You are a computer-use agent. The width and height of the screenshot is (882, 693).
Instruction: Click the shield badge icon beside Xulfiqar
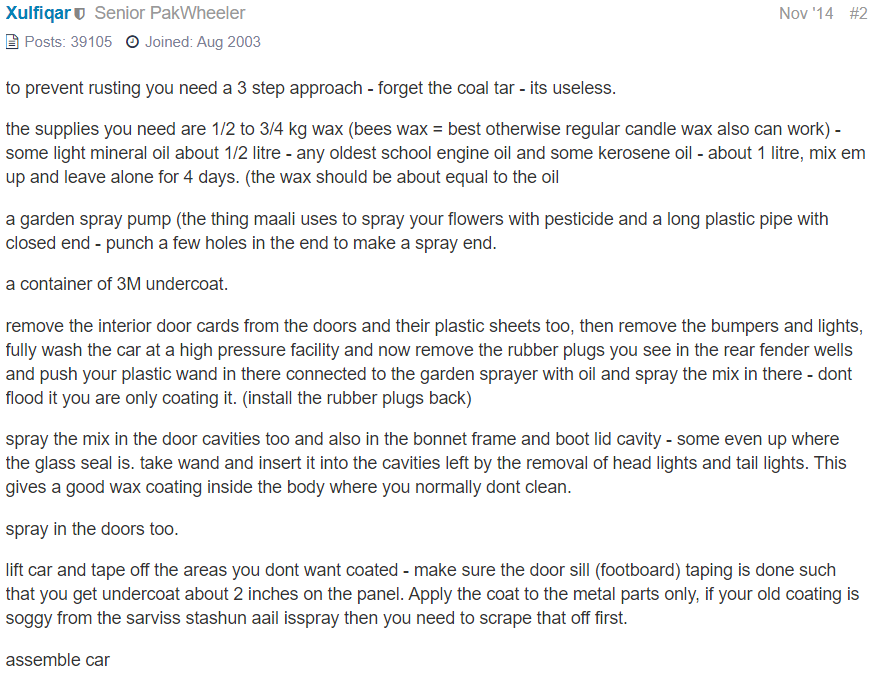pos(80,14)
